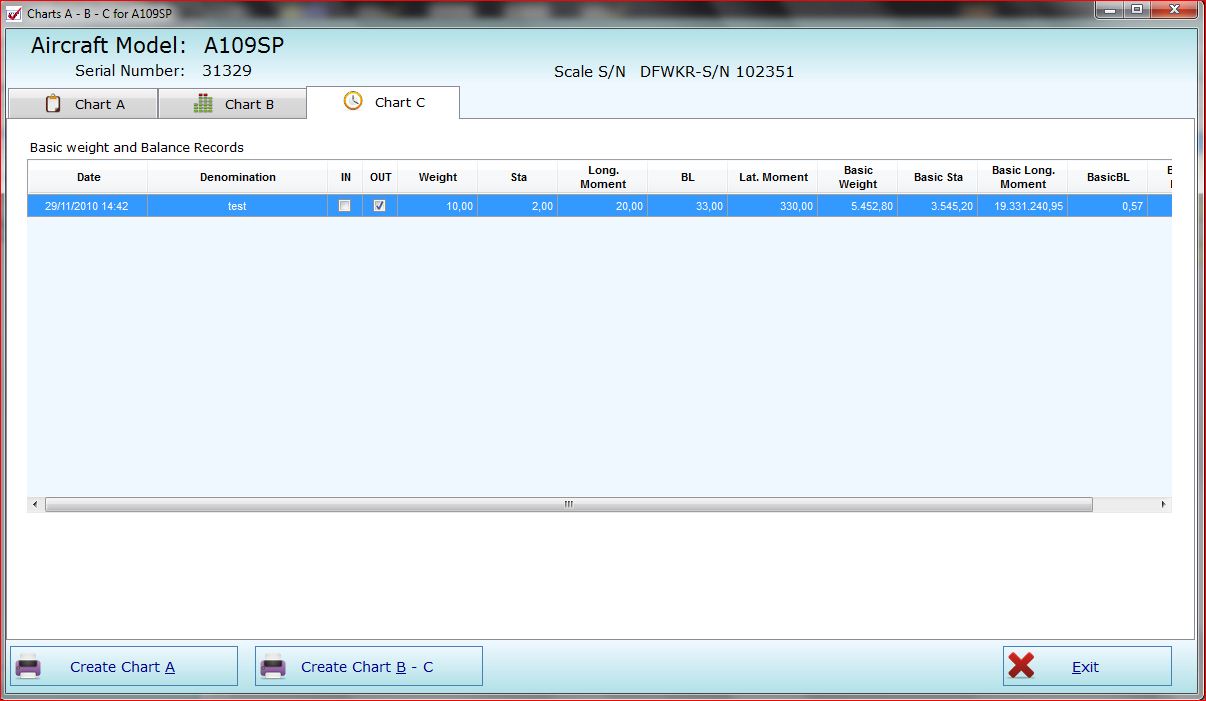Image resolution: width=1206 pixels, height=701 pixels.
Task: Click the clock icon on Chart C tab
Action: pyautogui.click(x=353, y=102)
